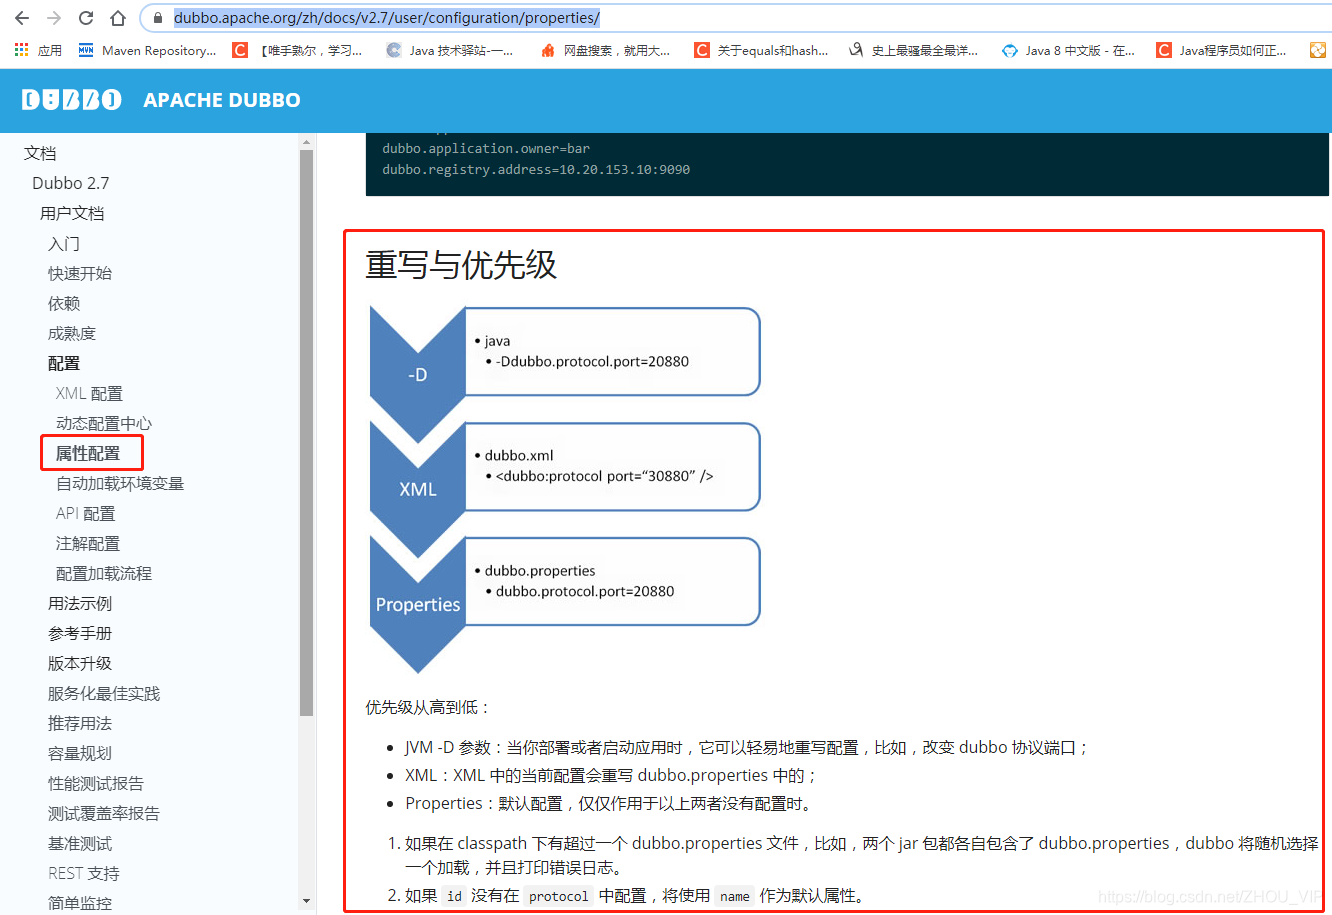Screen dimensions: 1332x915
Task: Open the 测试覆盖率报告 page
Action: [x=104, y=813]
